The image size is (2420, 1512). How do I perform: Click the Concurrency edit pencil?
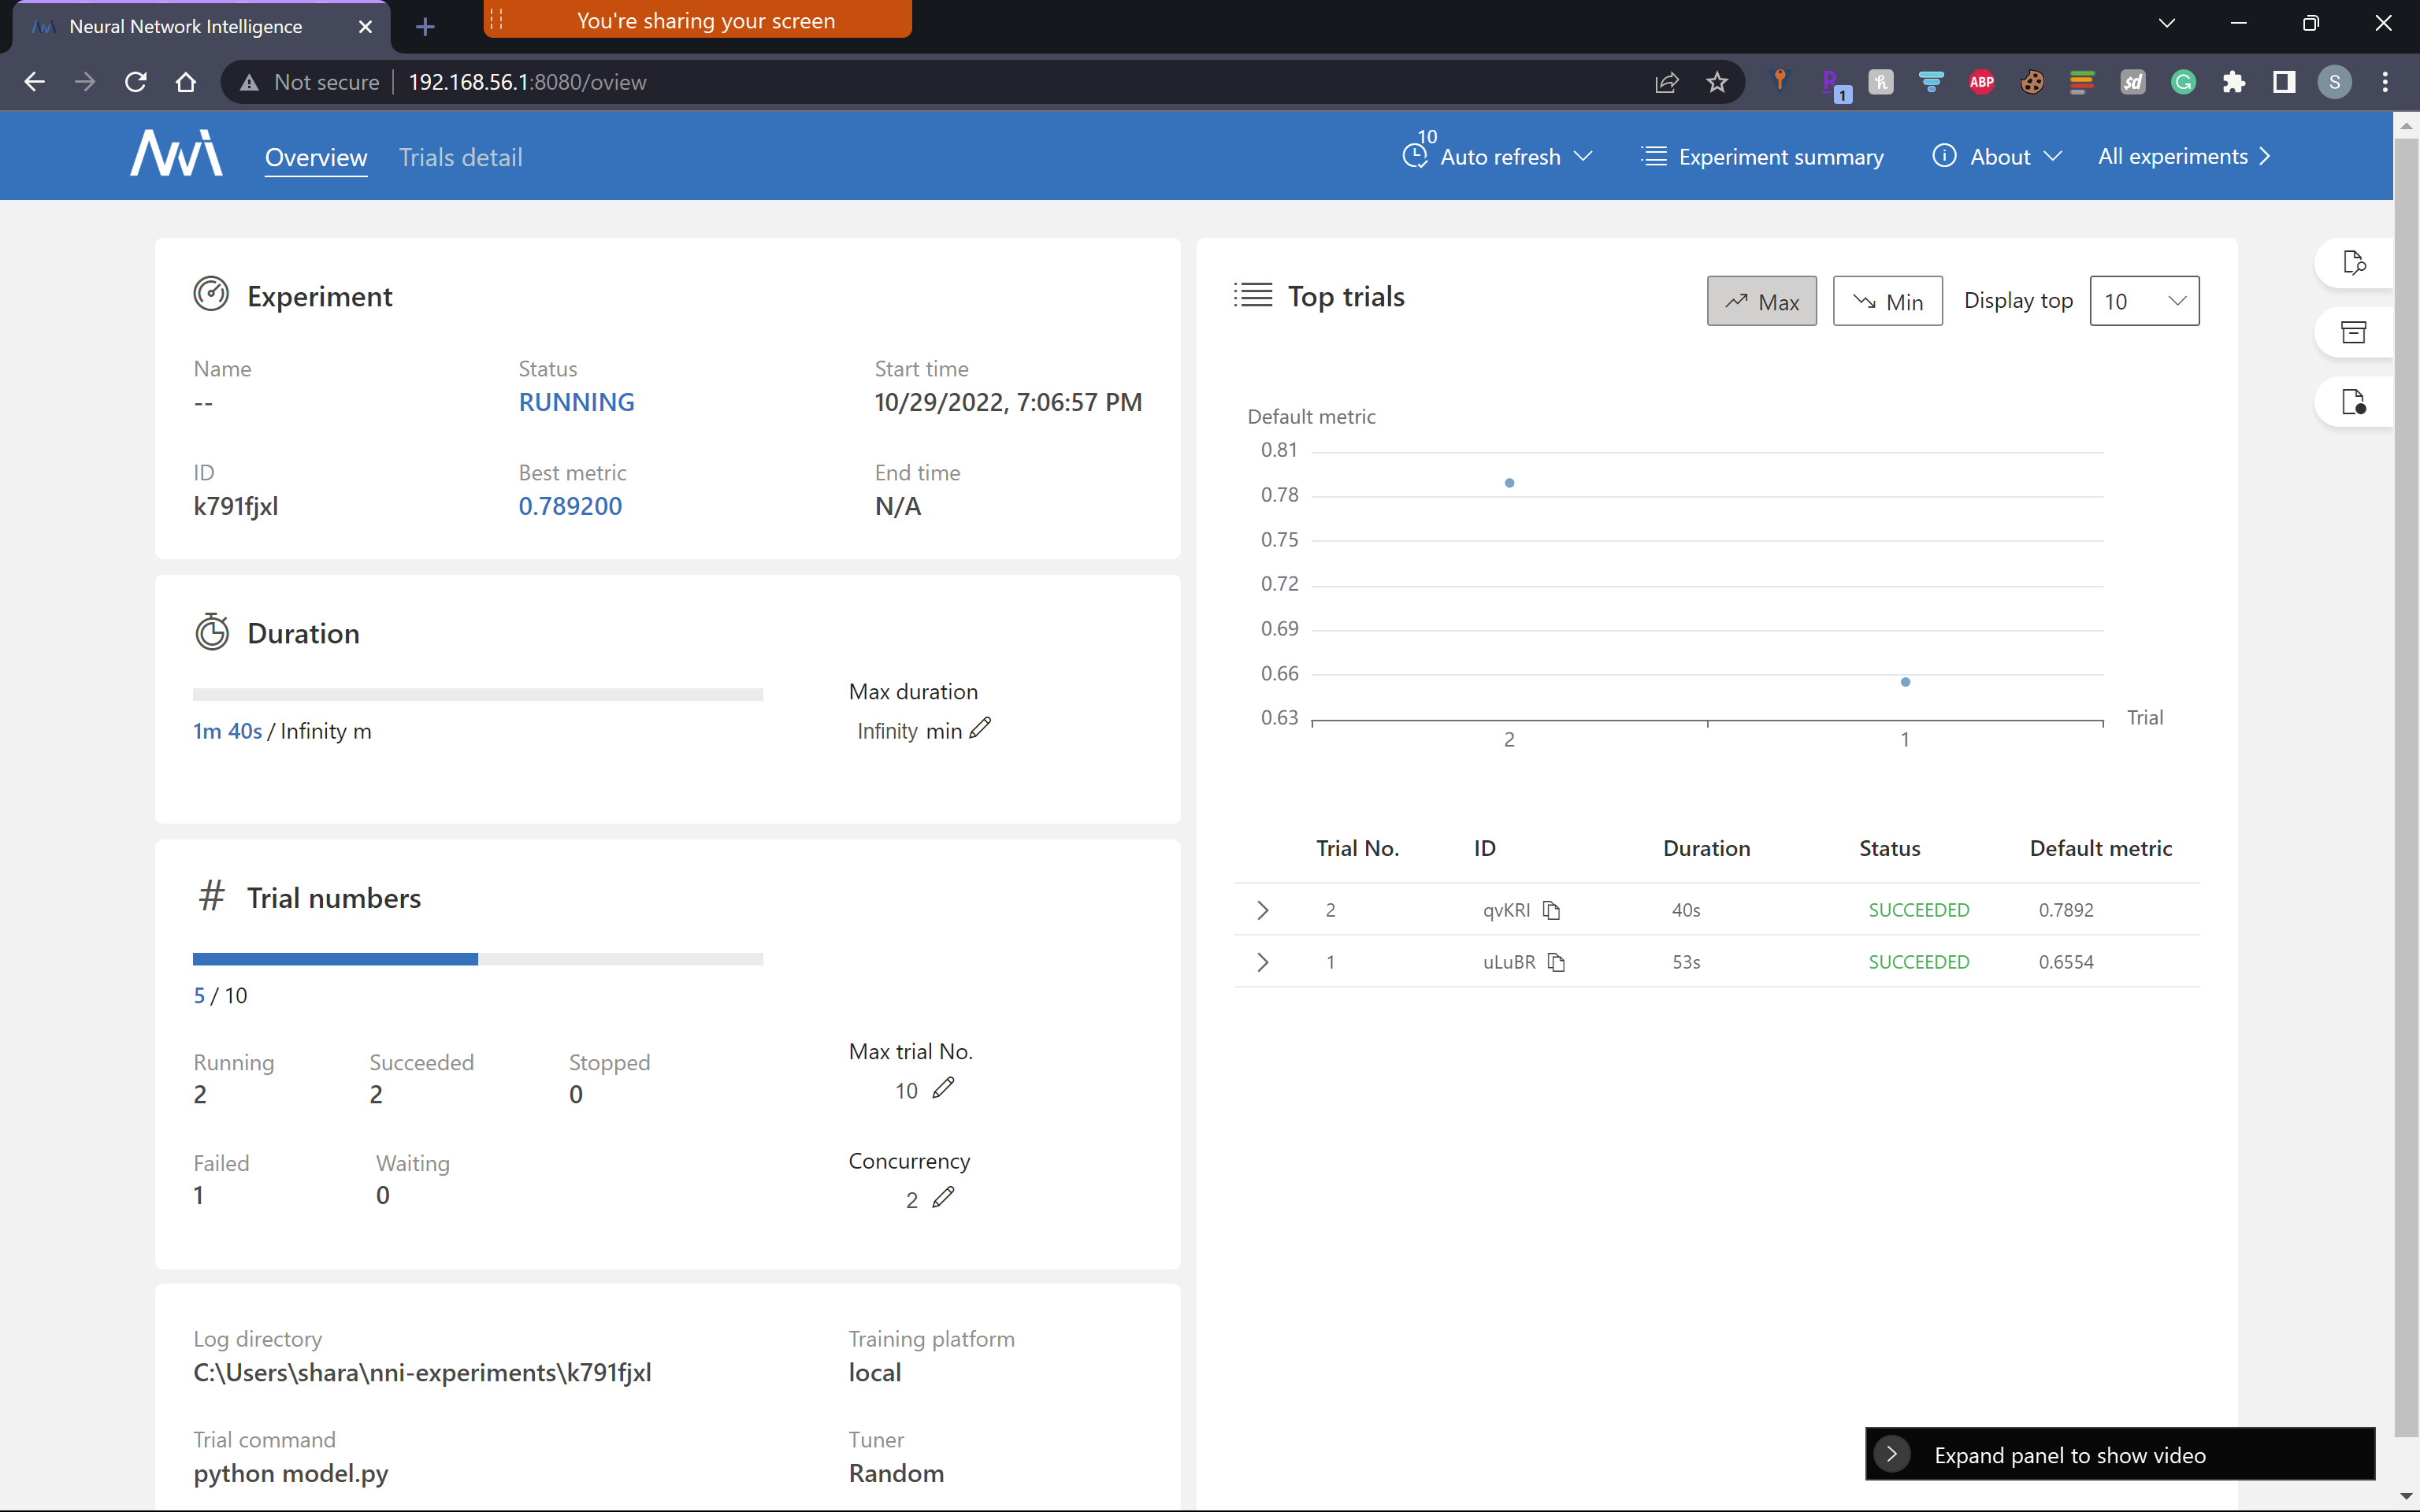(x=943, y=1197)
